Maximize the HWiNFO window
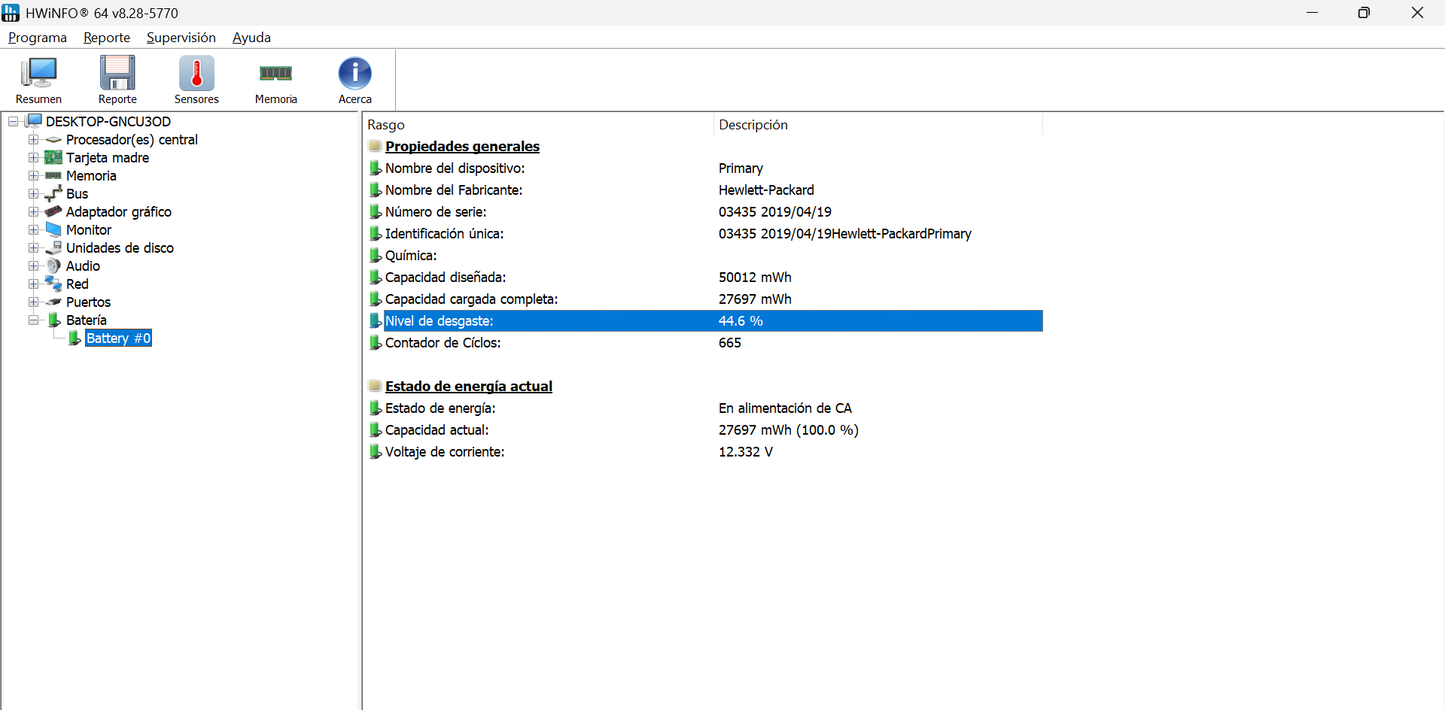 click(x=1364, y=13)
